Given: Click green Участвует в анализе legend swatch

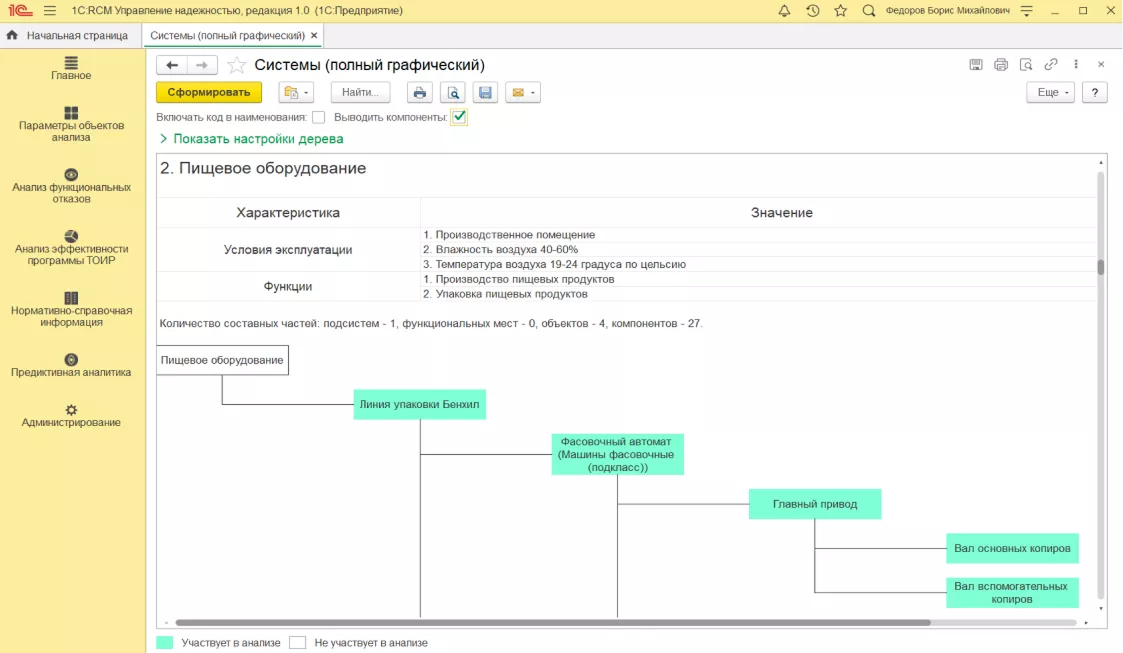Looking at the screenshot, I should 165,642.
